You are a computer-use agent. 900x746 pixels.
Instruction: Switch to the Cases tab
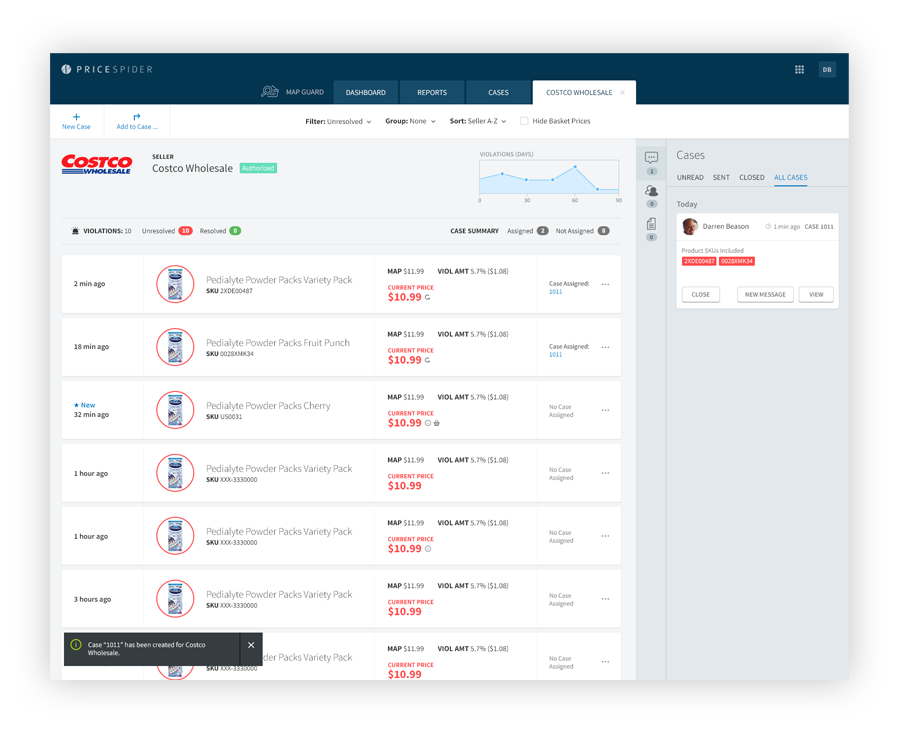[498, 92]
